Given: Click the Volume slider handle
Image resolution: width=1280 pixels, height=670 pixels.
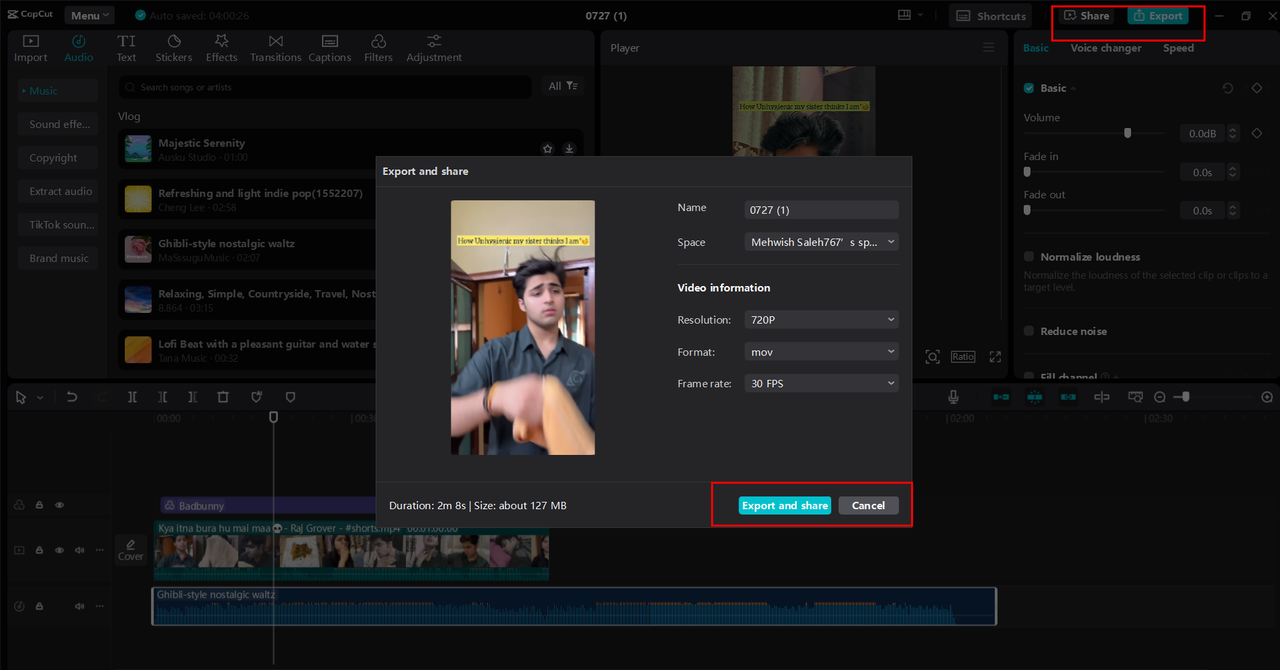Looking at the screenshot, I should pyautogui.click(x=1128, y=133).
